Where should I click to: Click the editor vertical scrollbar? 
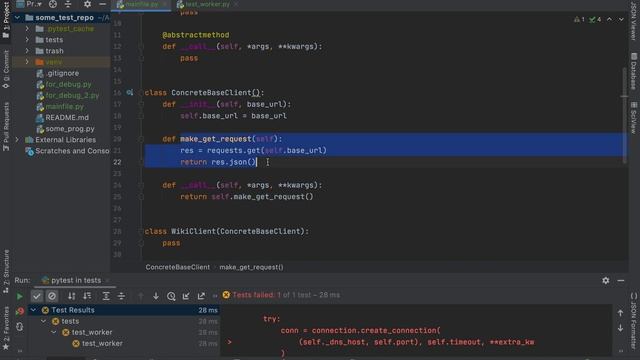pyautogui.click(x=624, y=116)
